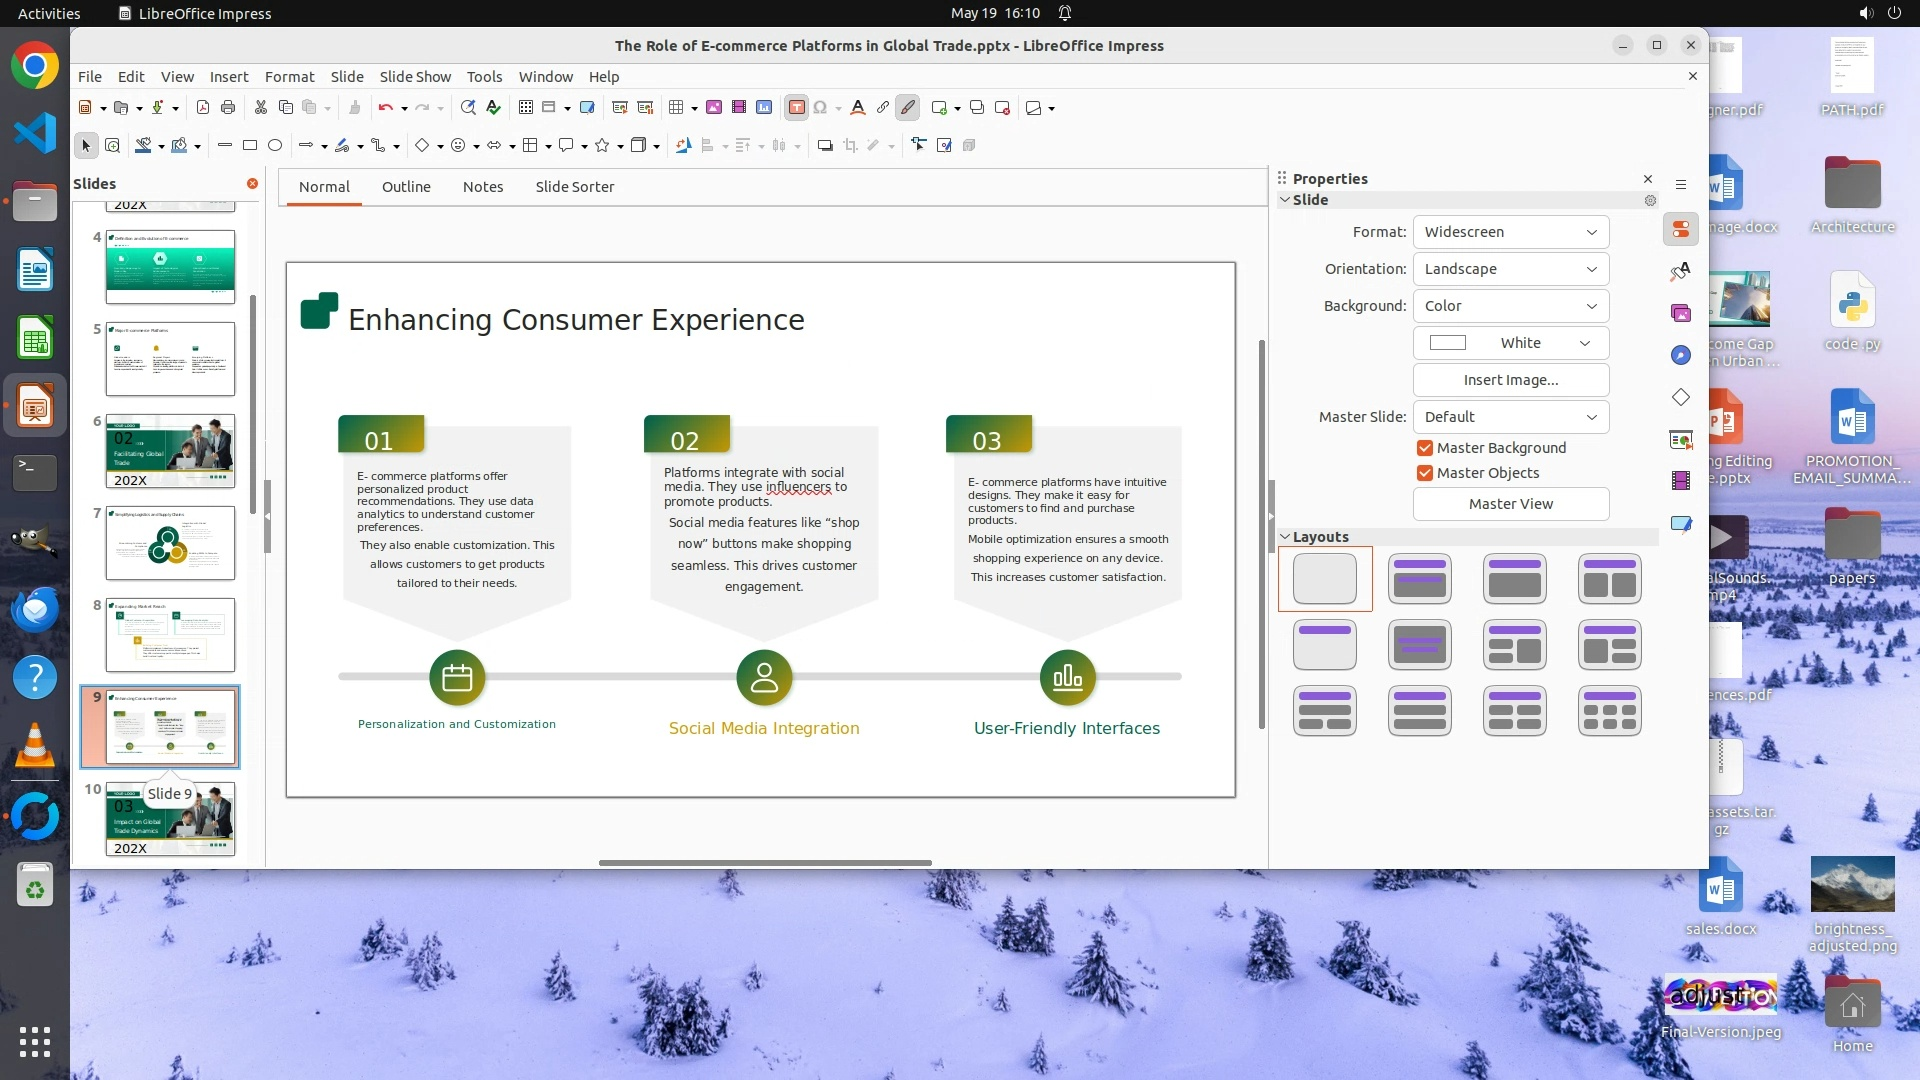This screenshot has width=1920, height=1080.
Task: Open the slide Format dropdown
Action: pyautogui.click(x=1510, y=232)
